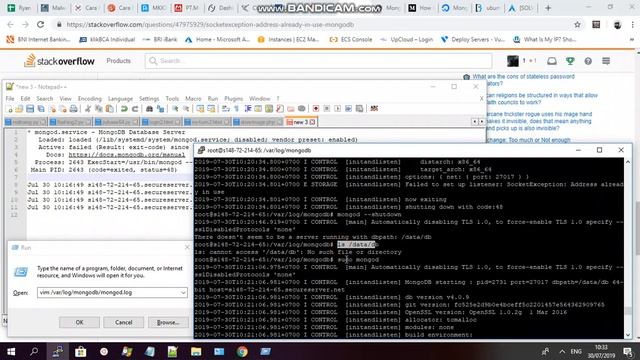Open the Stack Overflow inbox icon
Screen dimensions: 640x360
coord(552,61)
